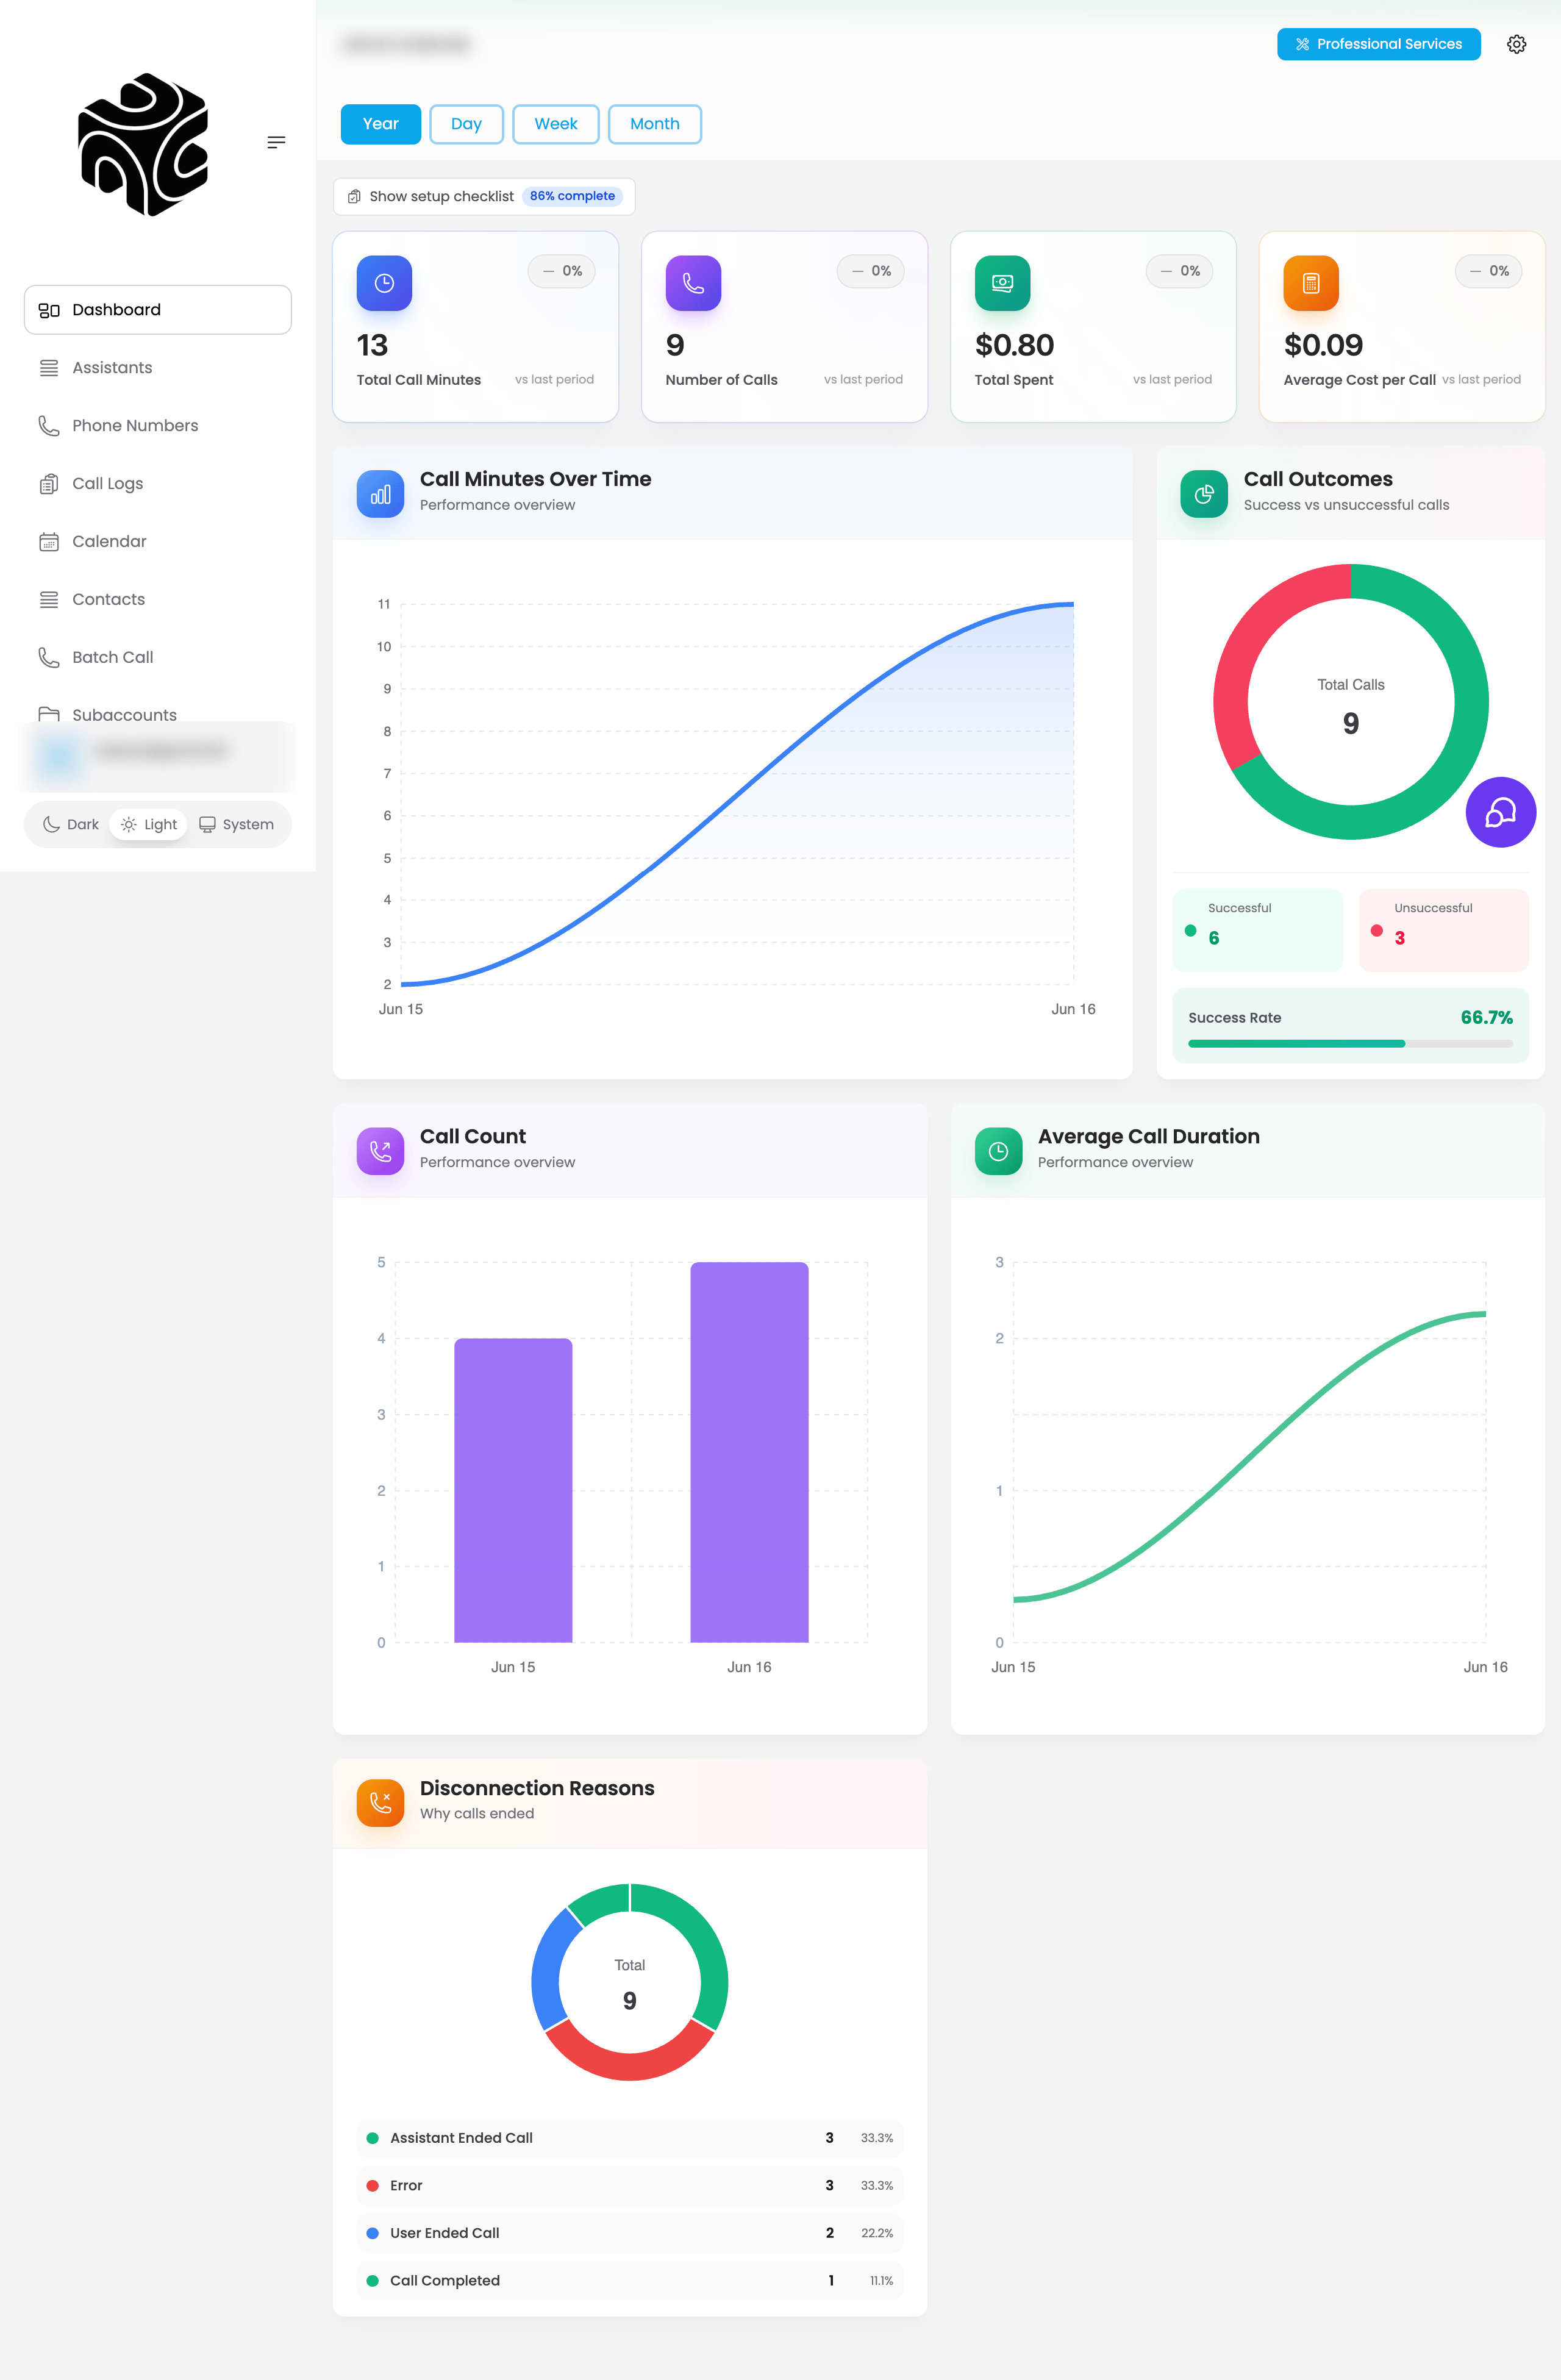1561x2380 pixels.
Task: Click the 0% change badge on Total Call Minutes
Action: click(x=562, y=271)
